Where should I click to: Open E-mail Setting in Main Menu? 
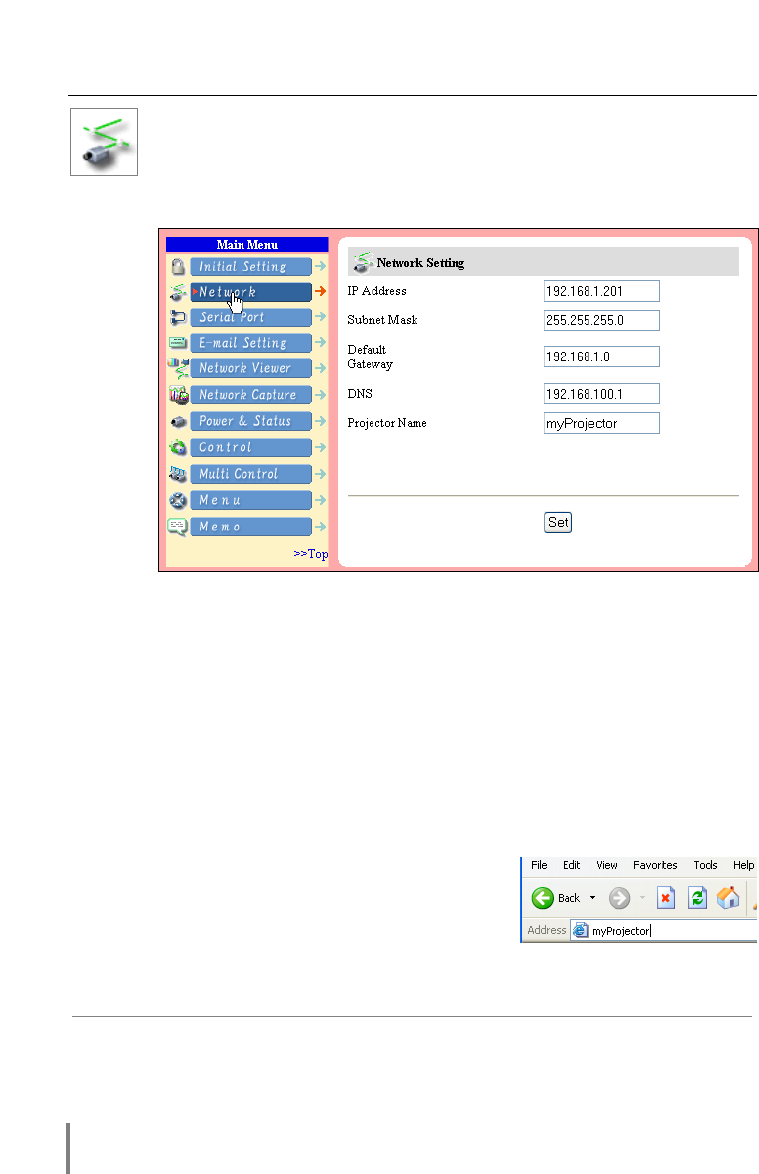pyautogui.click(x=251, y=343)
